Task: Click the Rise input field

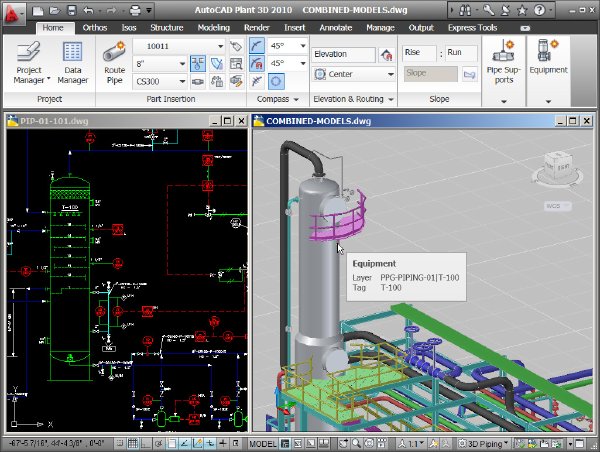Action: pyautogui.click(x=419, y=53)
